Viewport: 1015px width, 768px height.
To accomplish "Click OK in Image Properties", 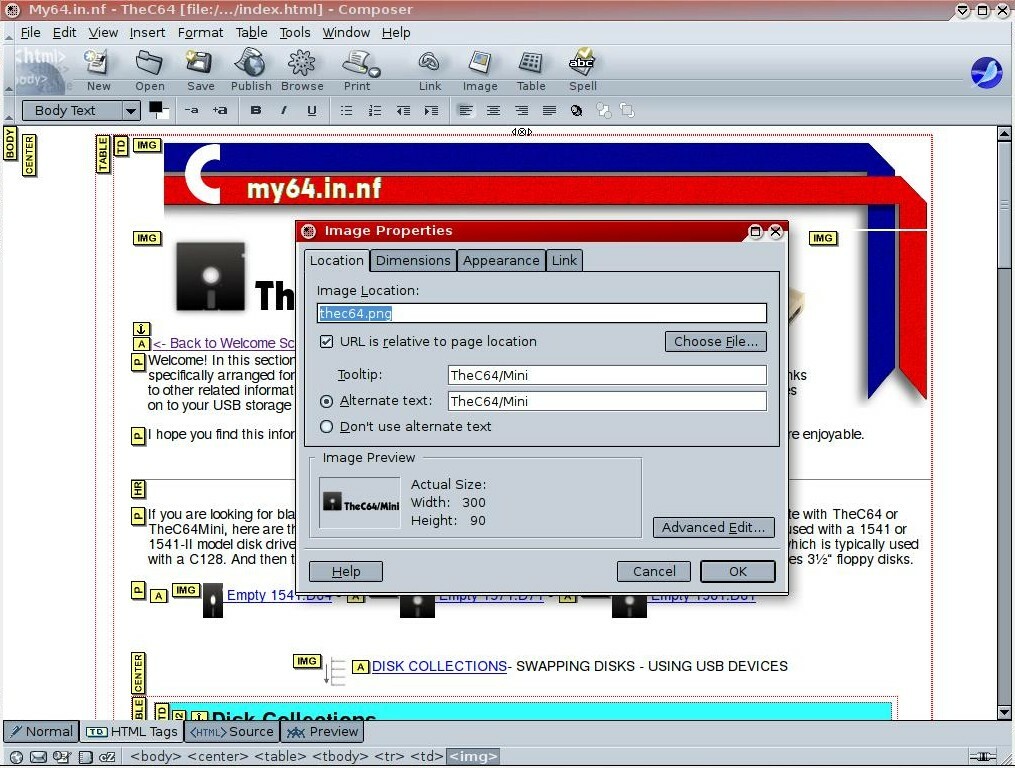I will click(x=737, y=571).
